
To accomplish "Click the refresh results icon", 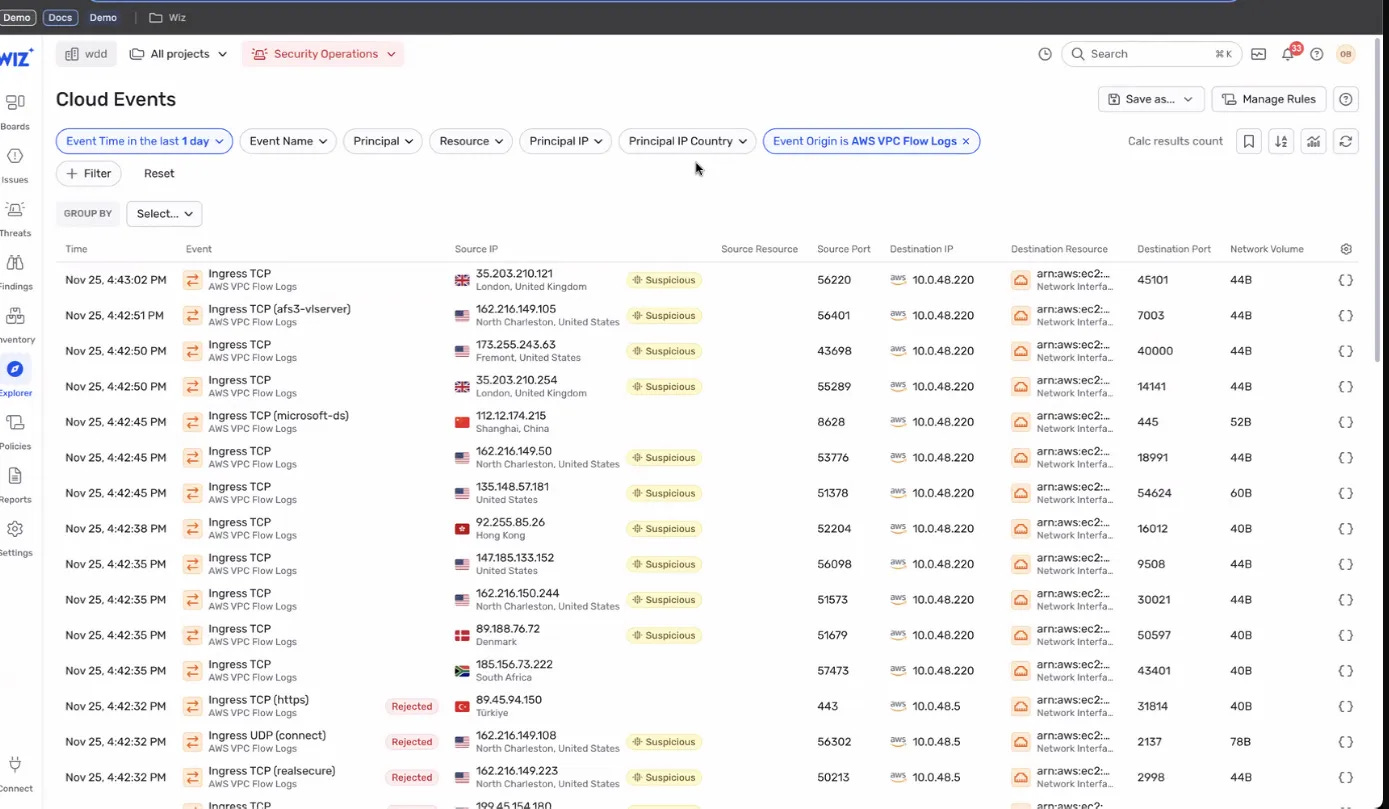I will pyautogui.click(x=1346, y=141).
